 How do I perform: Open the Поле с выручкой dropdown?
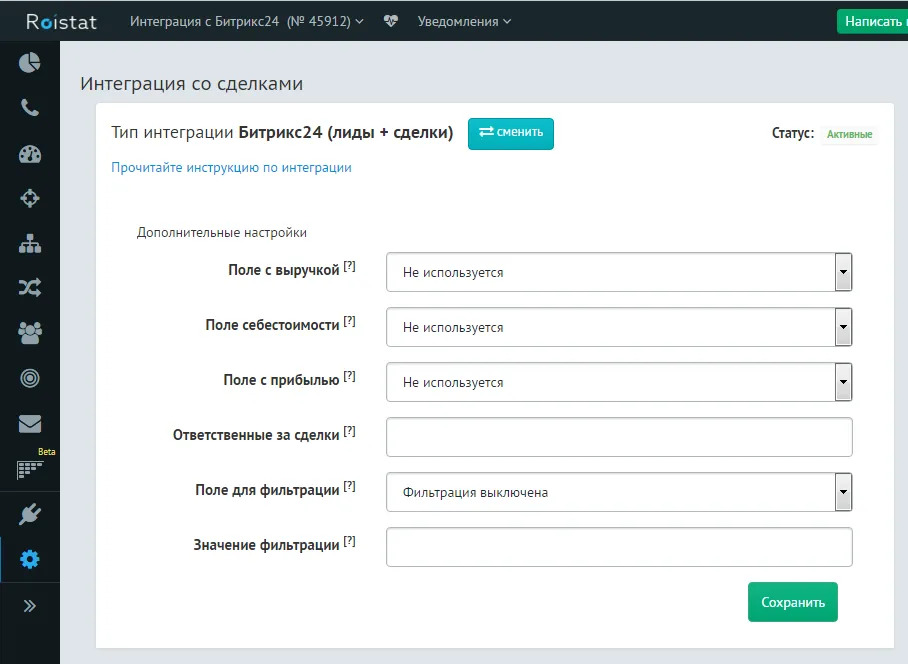pos(841,271)
